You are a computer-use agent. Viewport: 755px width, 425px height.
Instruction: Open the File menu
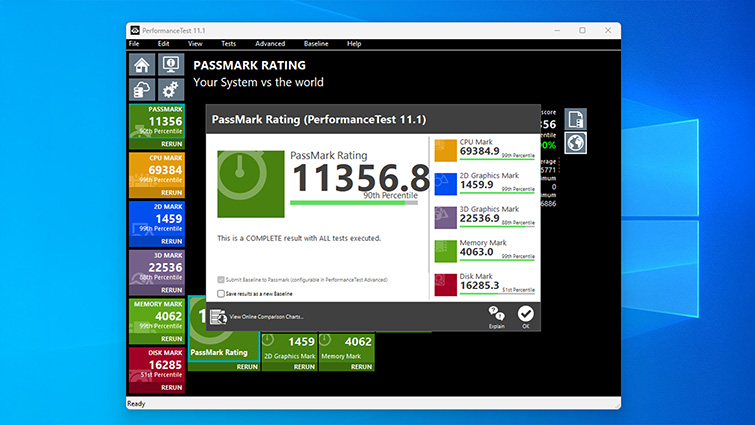(134, 44)
